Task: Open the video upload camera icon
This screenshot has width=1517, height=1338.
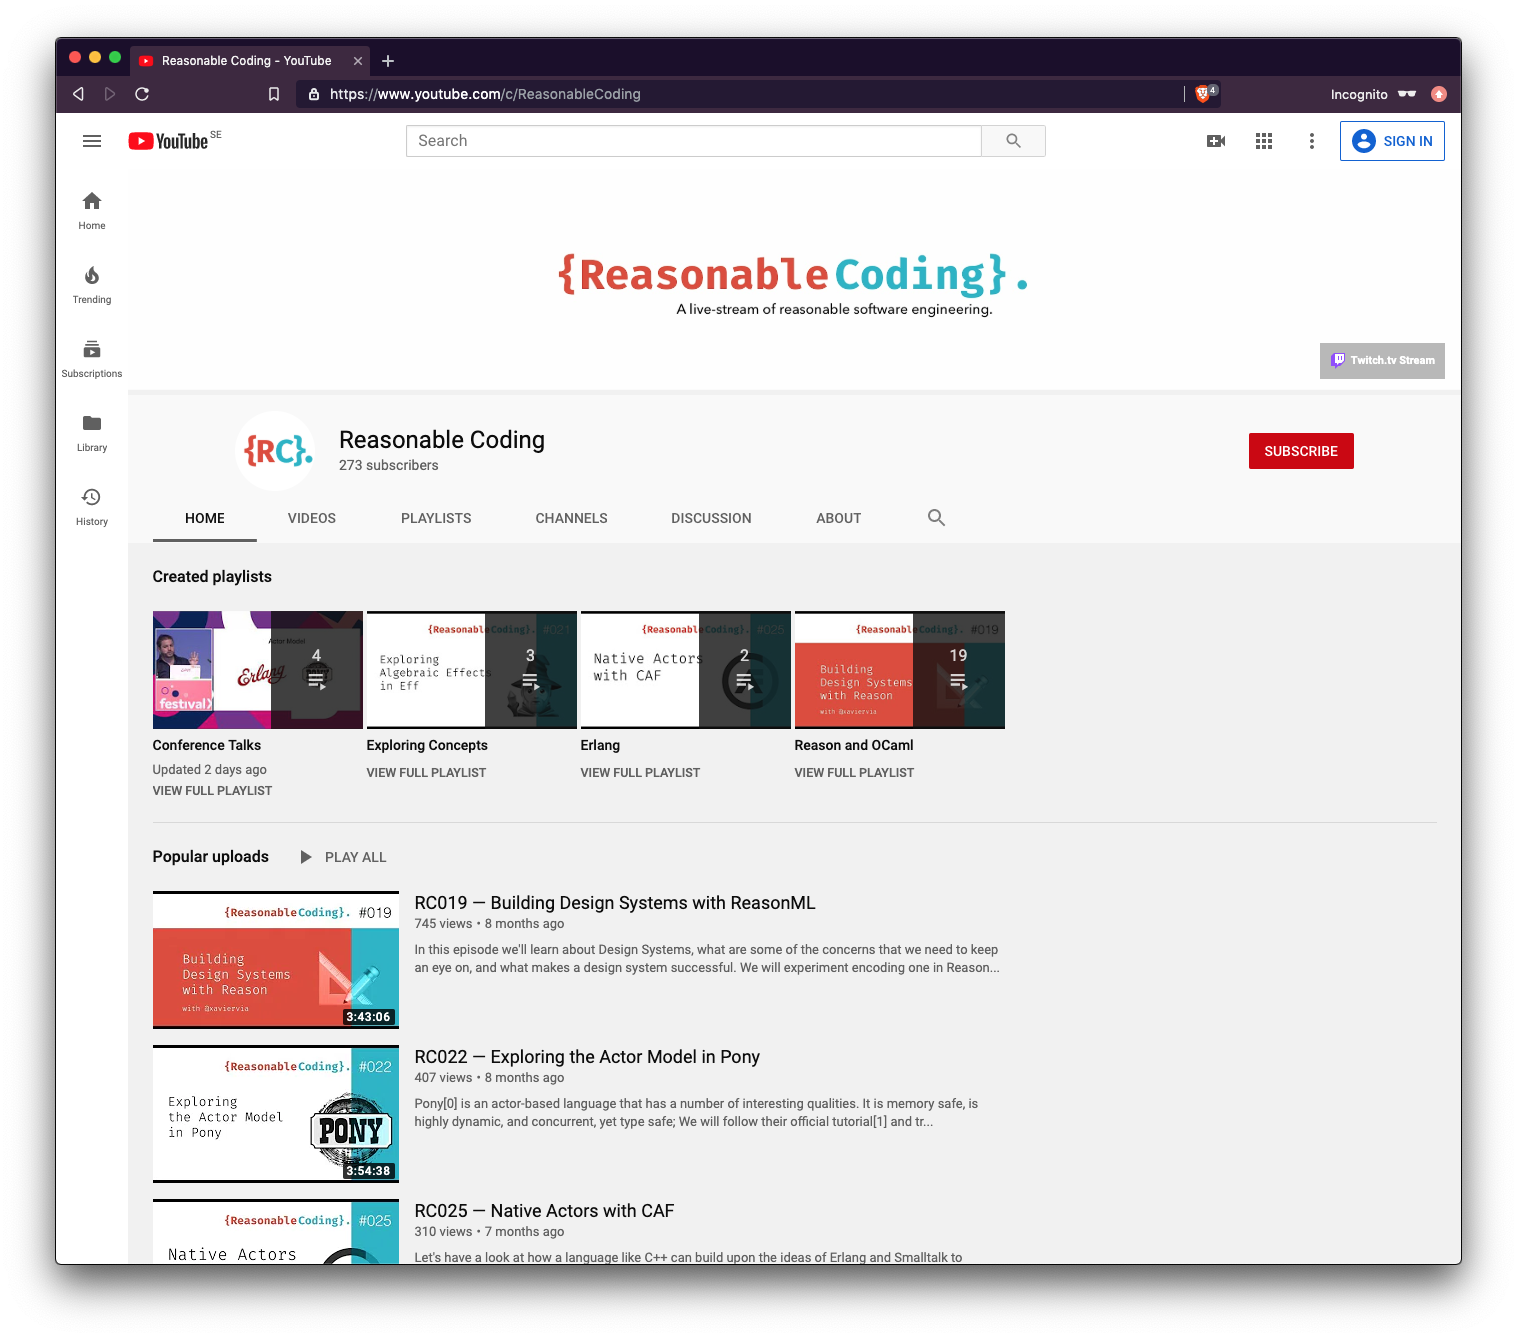Action: 1215,140
